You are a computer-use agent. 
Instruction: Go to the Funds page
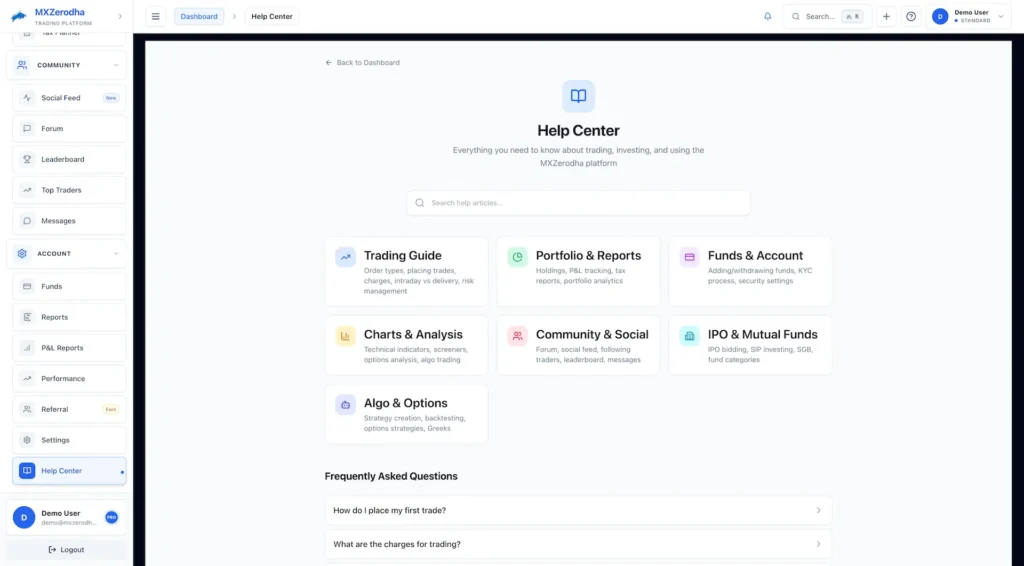click(69, 286)
